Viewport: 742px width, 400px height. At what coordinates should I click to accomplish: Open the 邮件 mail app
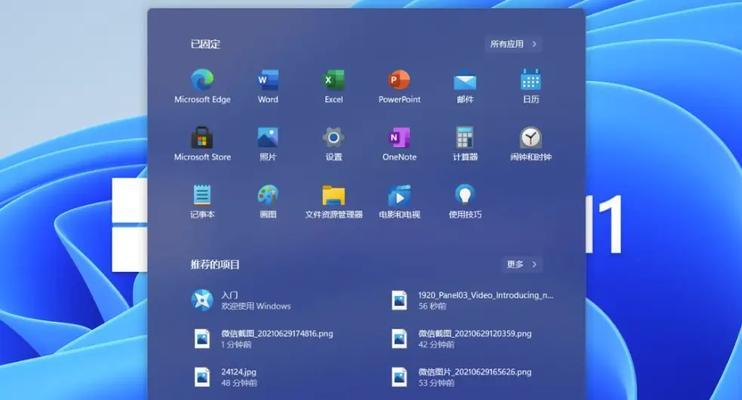pyautogui.click(x=465, y=86)
